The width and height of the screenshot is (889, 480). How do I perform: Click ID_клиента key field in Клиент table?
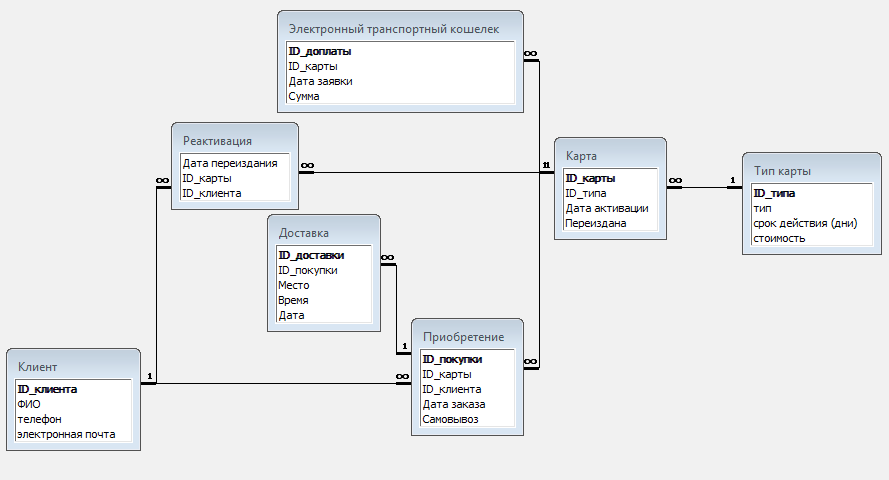47,389
